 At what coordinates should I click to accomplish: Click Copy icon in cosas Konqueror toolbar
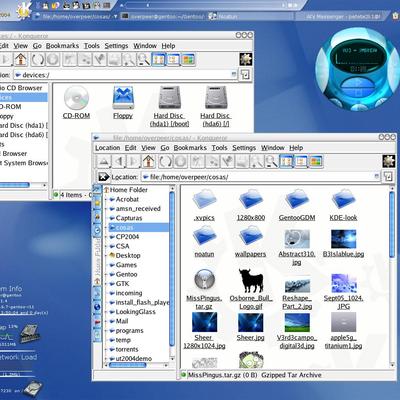tap(212, 162)
